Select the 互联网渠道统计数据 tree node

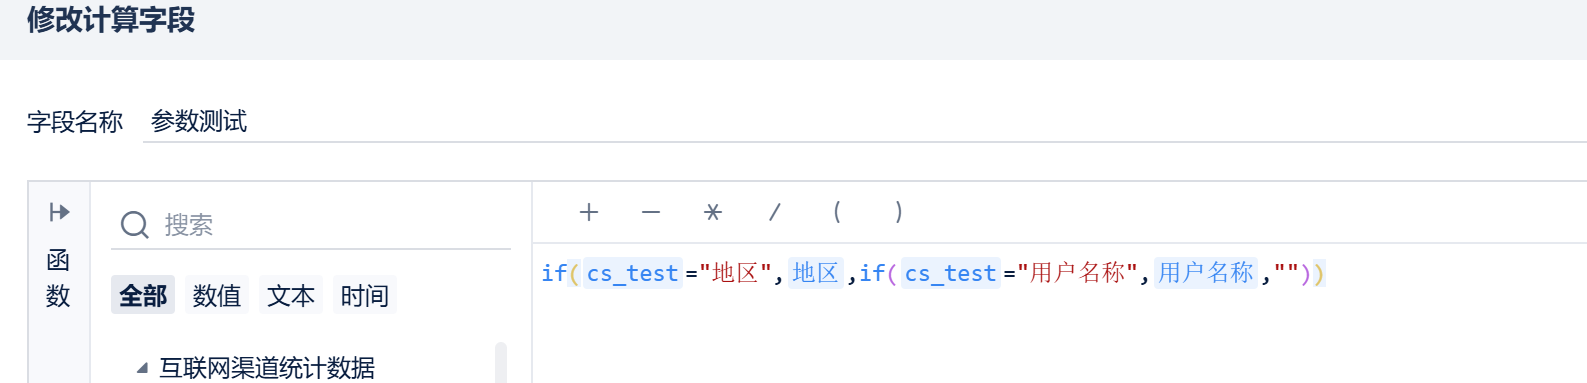pyautogui.click(x=267, y=368)
